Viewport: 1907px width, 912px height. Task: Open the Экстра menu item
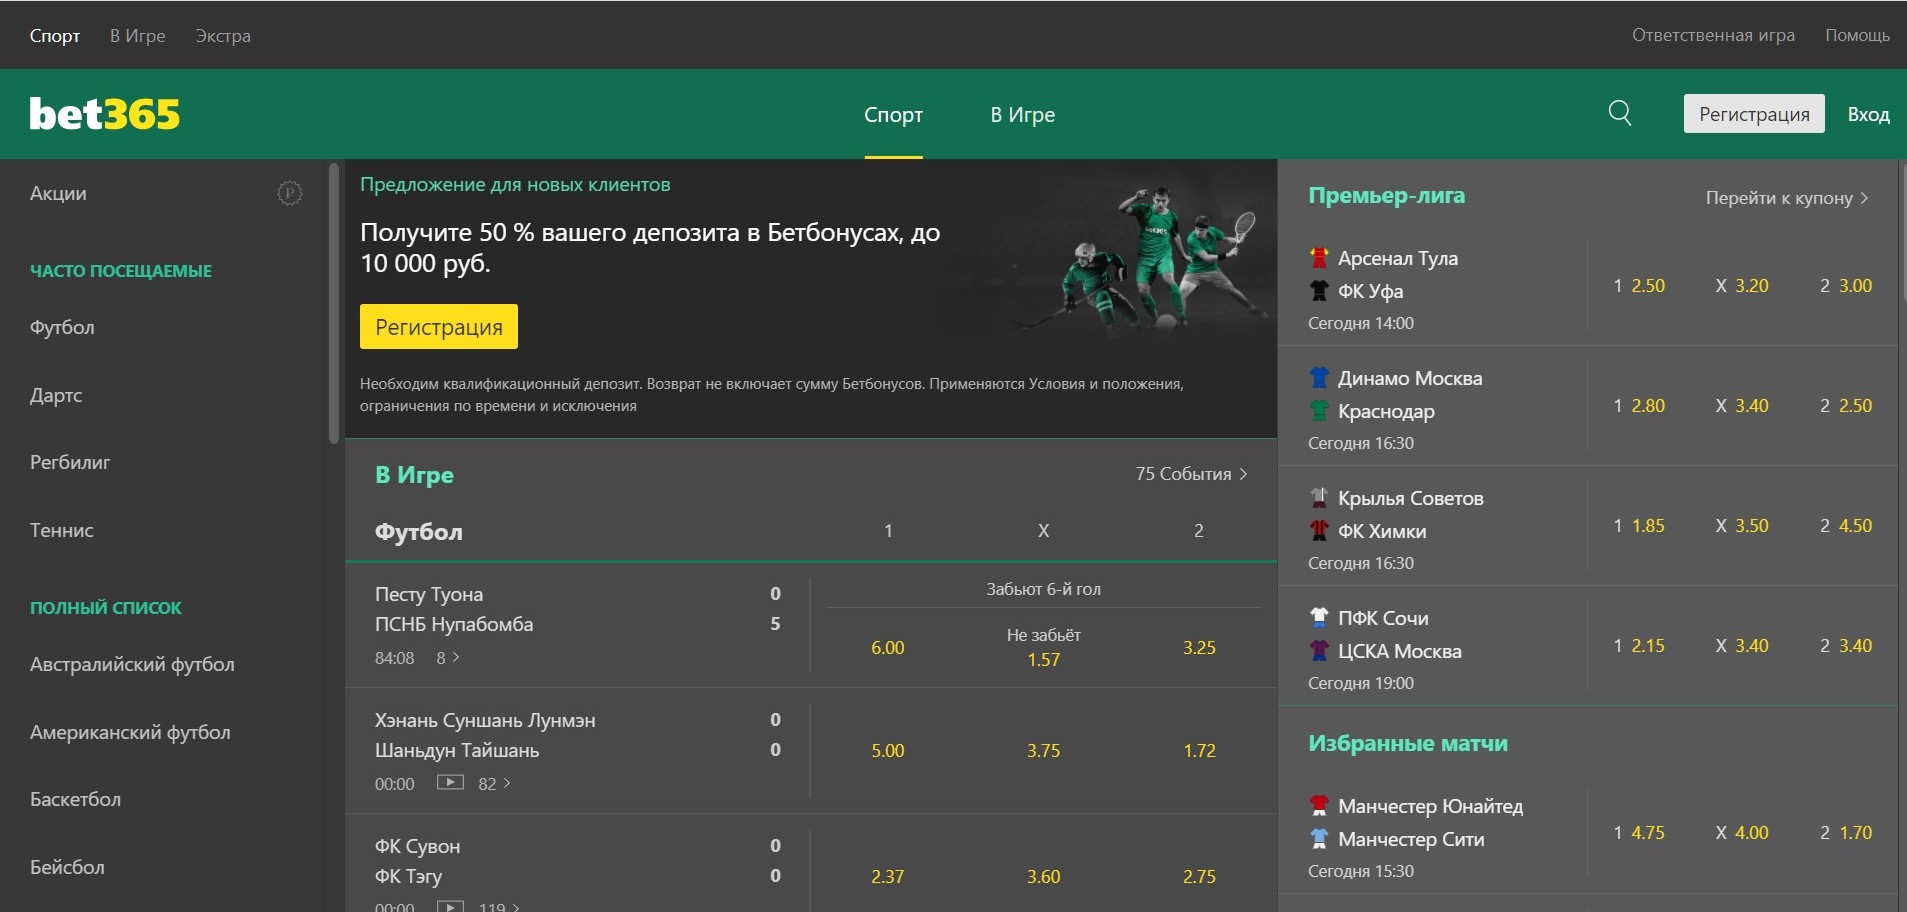(x=223, y=36)
